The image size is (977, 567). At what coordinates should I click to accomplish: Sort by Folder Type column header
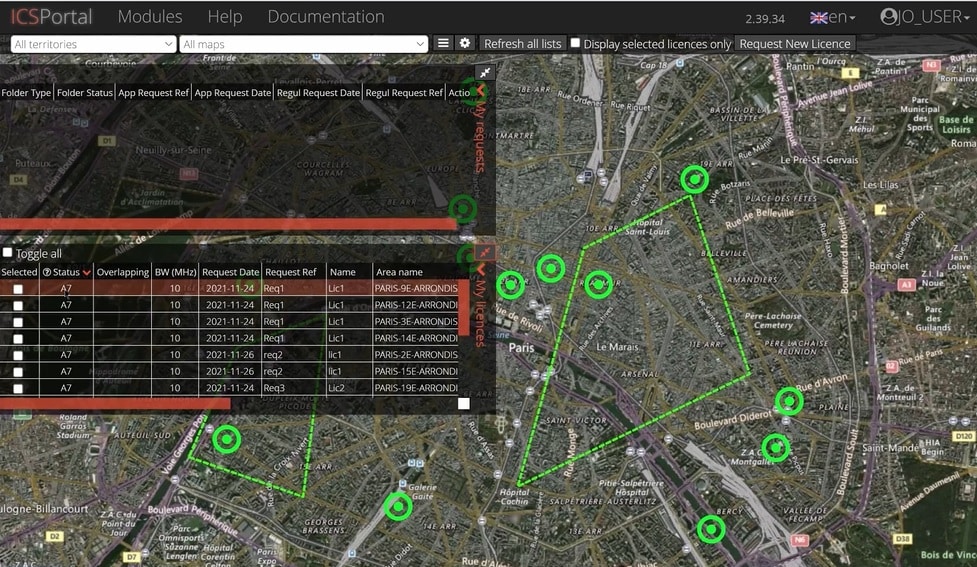26,92
